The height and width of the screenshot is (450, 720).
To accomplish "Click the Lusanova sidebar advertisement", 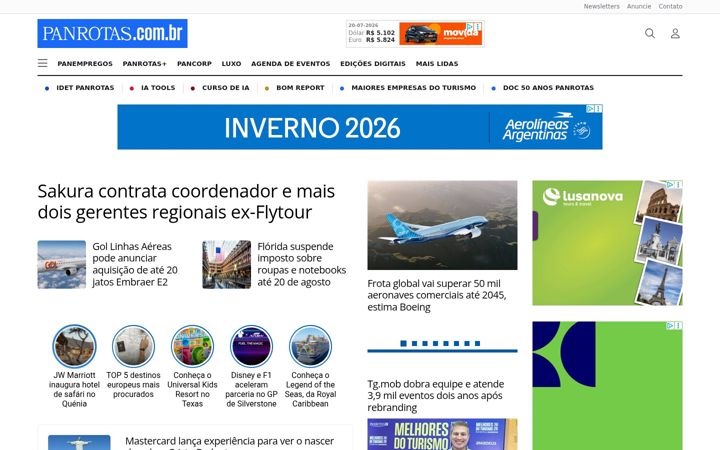I will 607,243.
